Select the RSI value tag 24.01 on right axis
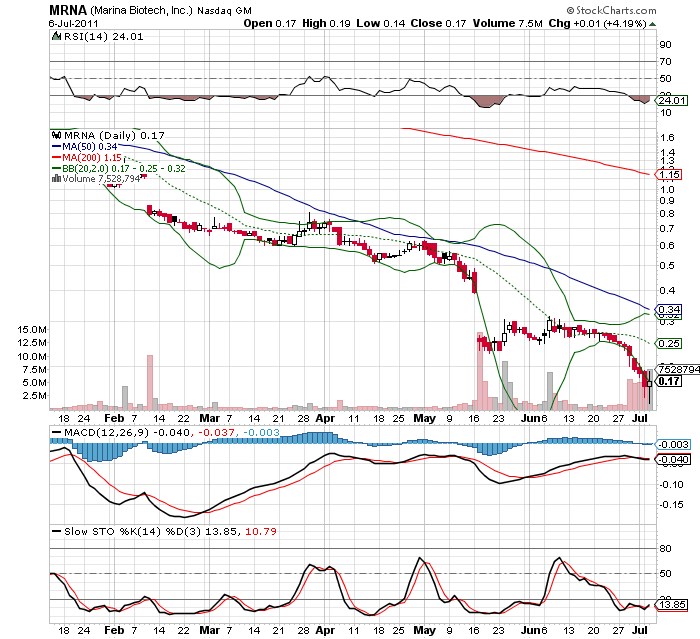 tap(672, 100)
